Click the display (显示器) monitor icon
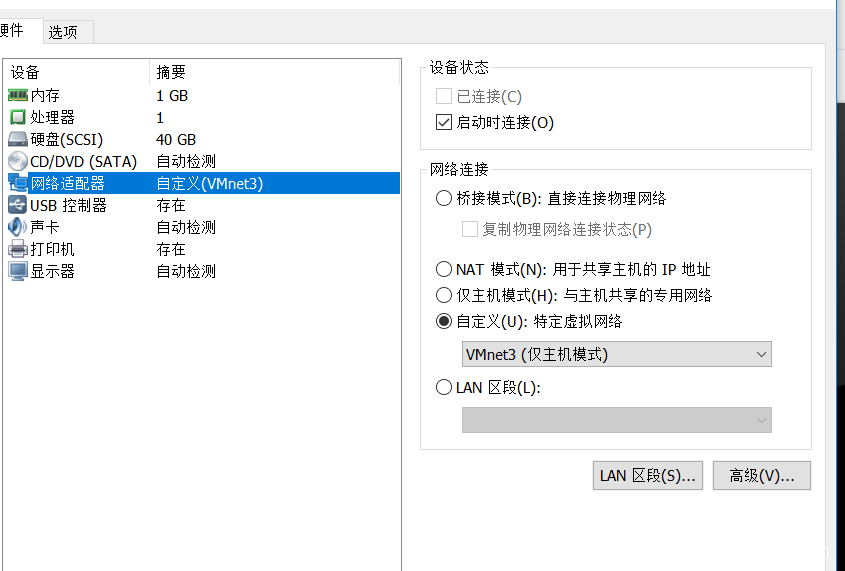 (17, 272)
